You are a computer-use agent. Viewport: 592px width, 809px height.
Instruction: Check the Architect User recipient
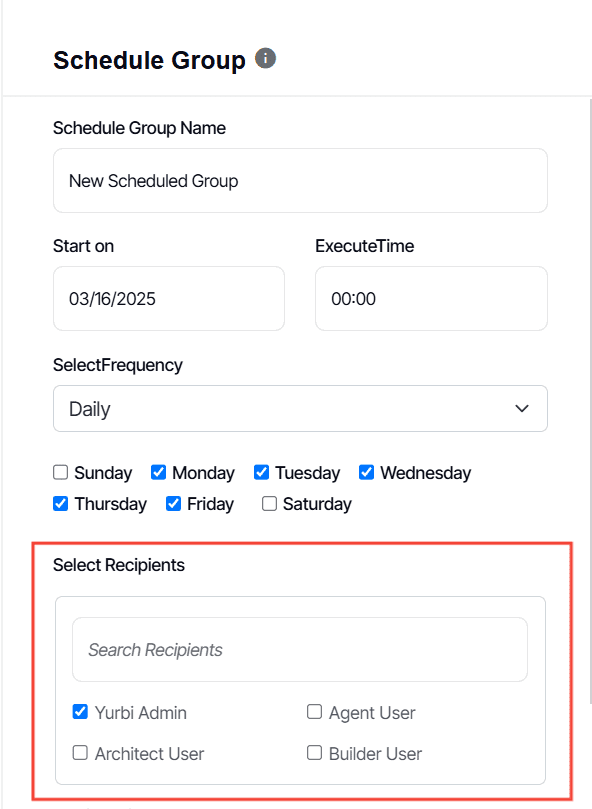click(x=80, y=752)
